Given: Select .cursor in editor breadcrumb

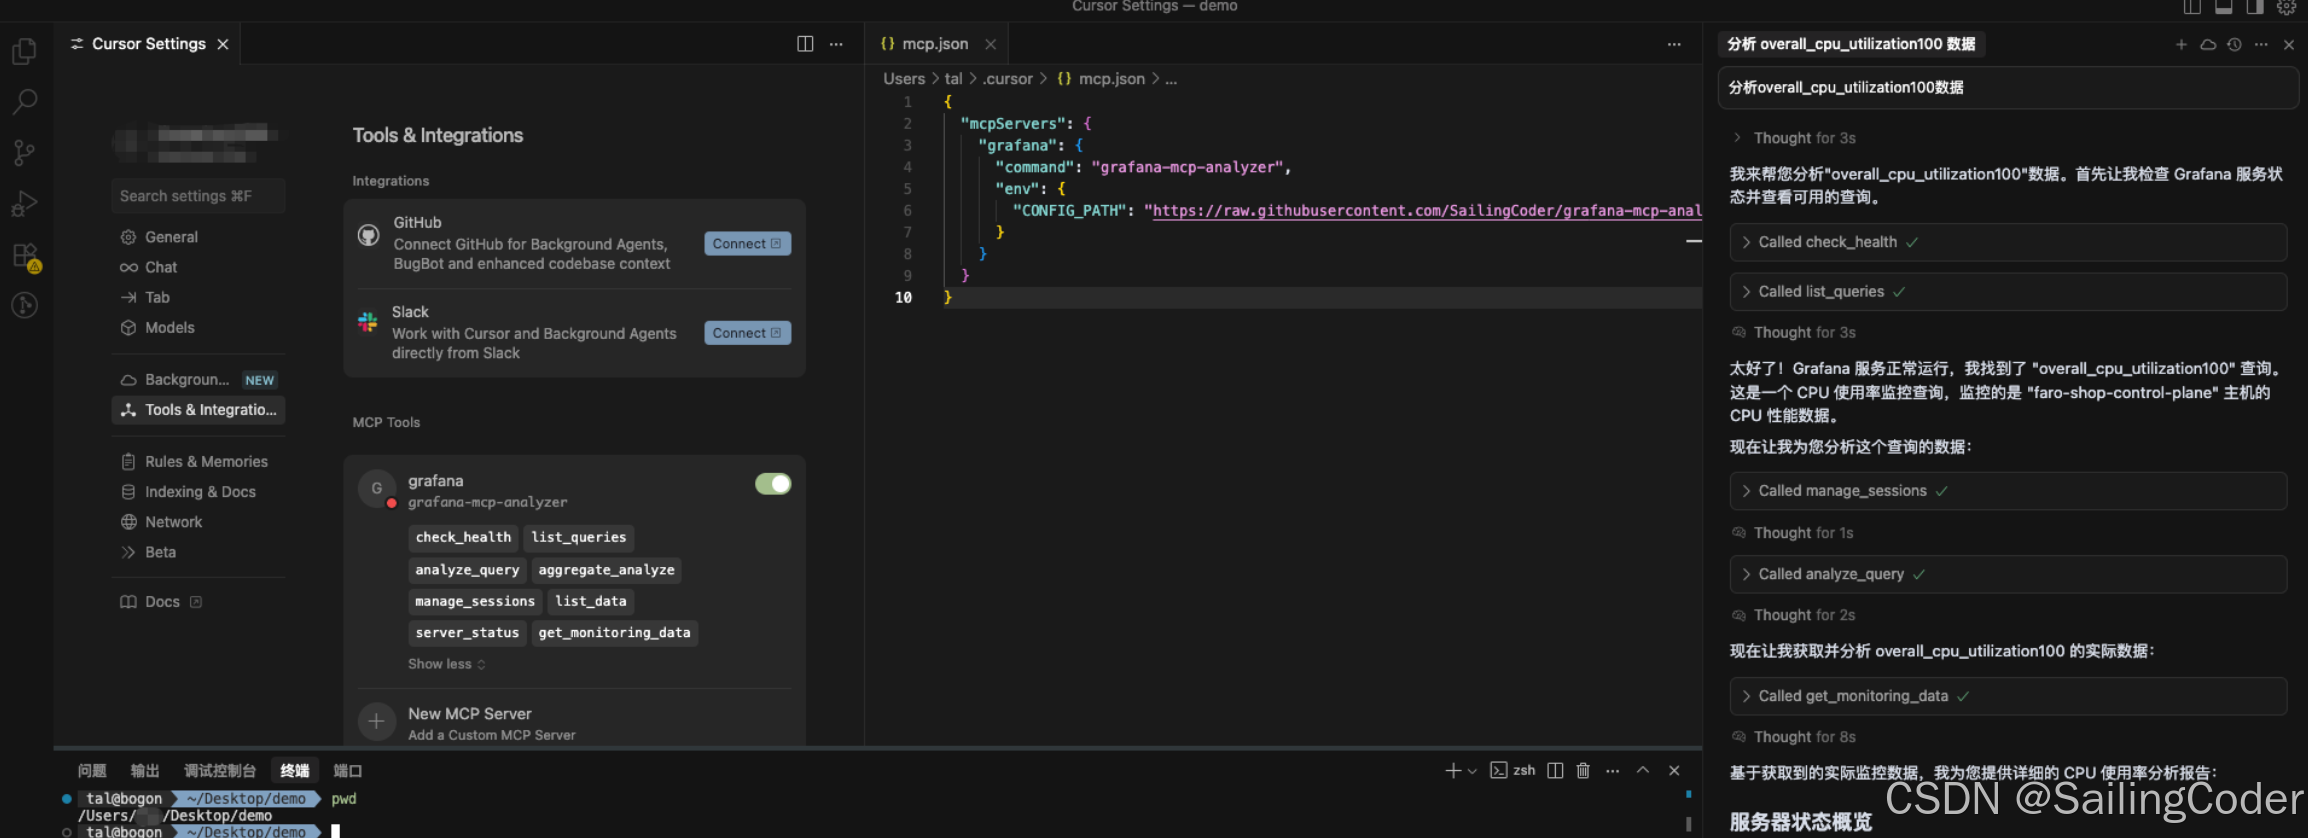Looking at the screenshot, I should coord(1007,79).
